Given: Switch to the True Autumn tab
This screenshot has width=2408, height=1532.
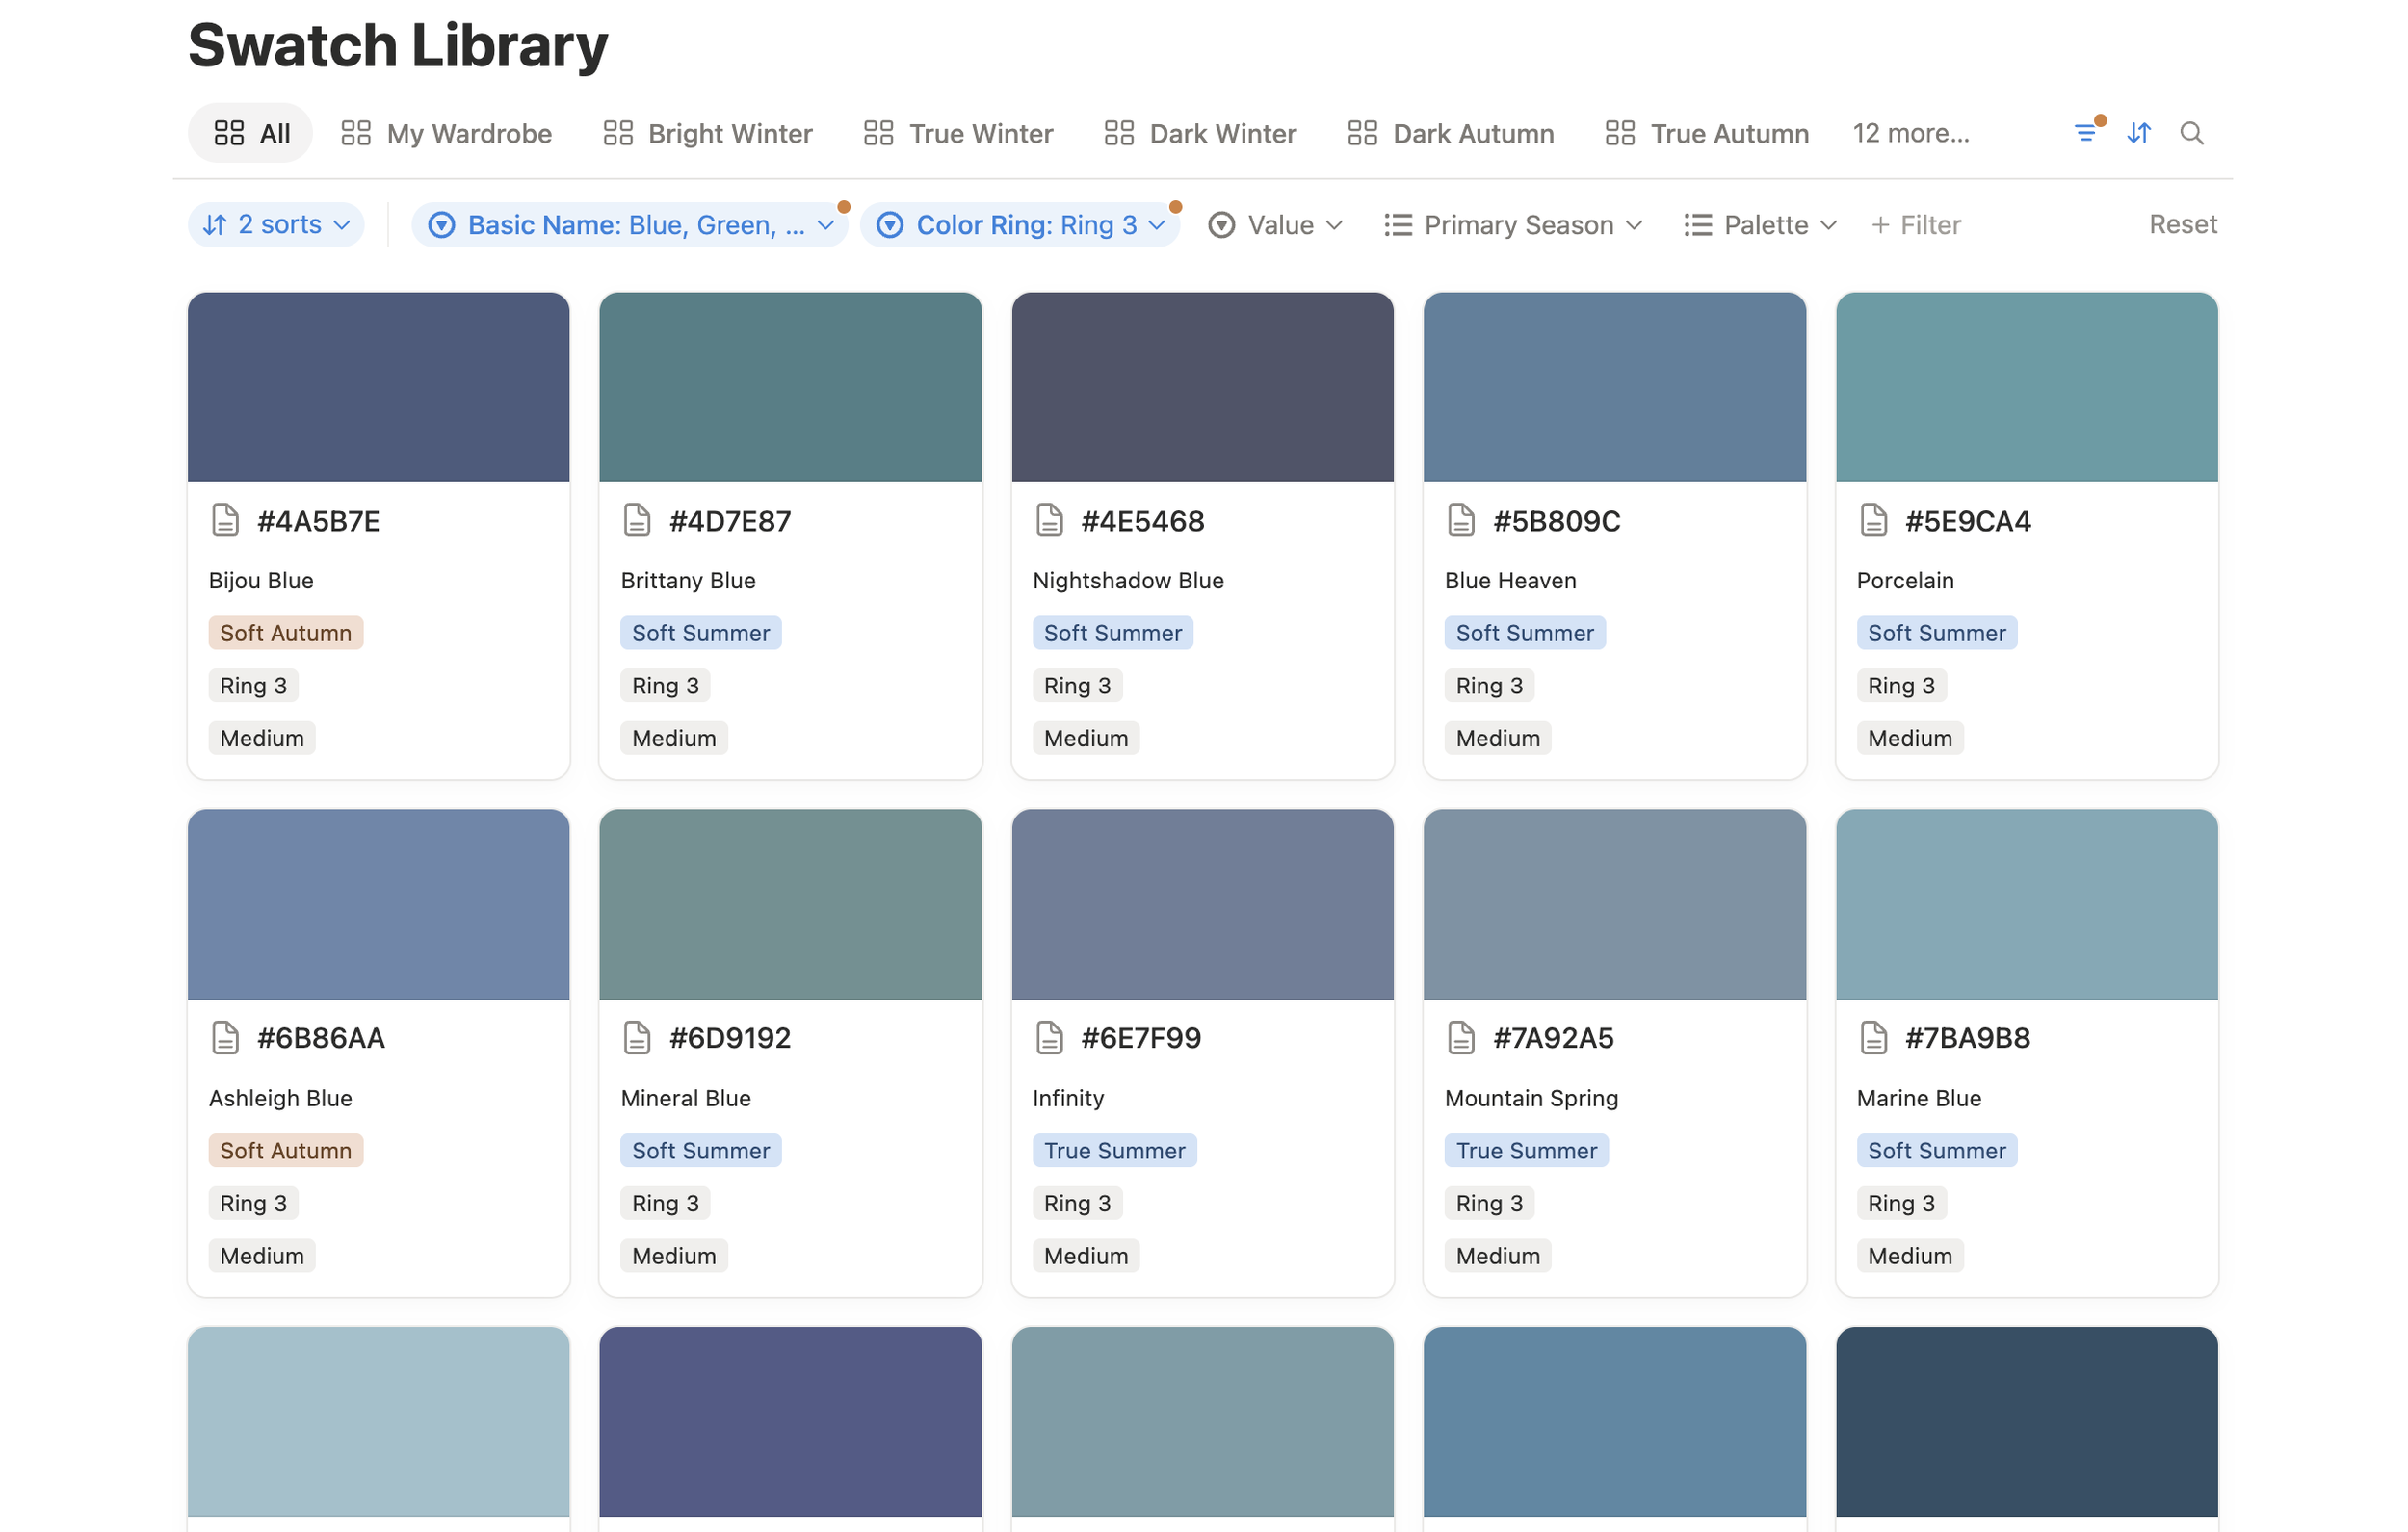Looking at the screenshot, I should point(1706,133).
